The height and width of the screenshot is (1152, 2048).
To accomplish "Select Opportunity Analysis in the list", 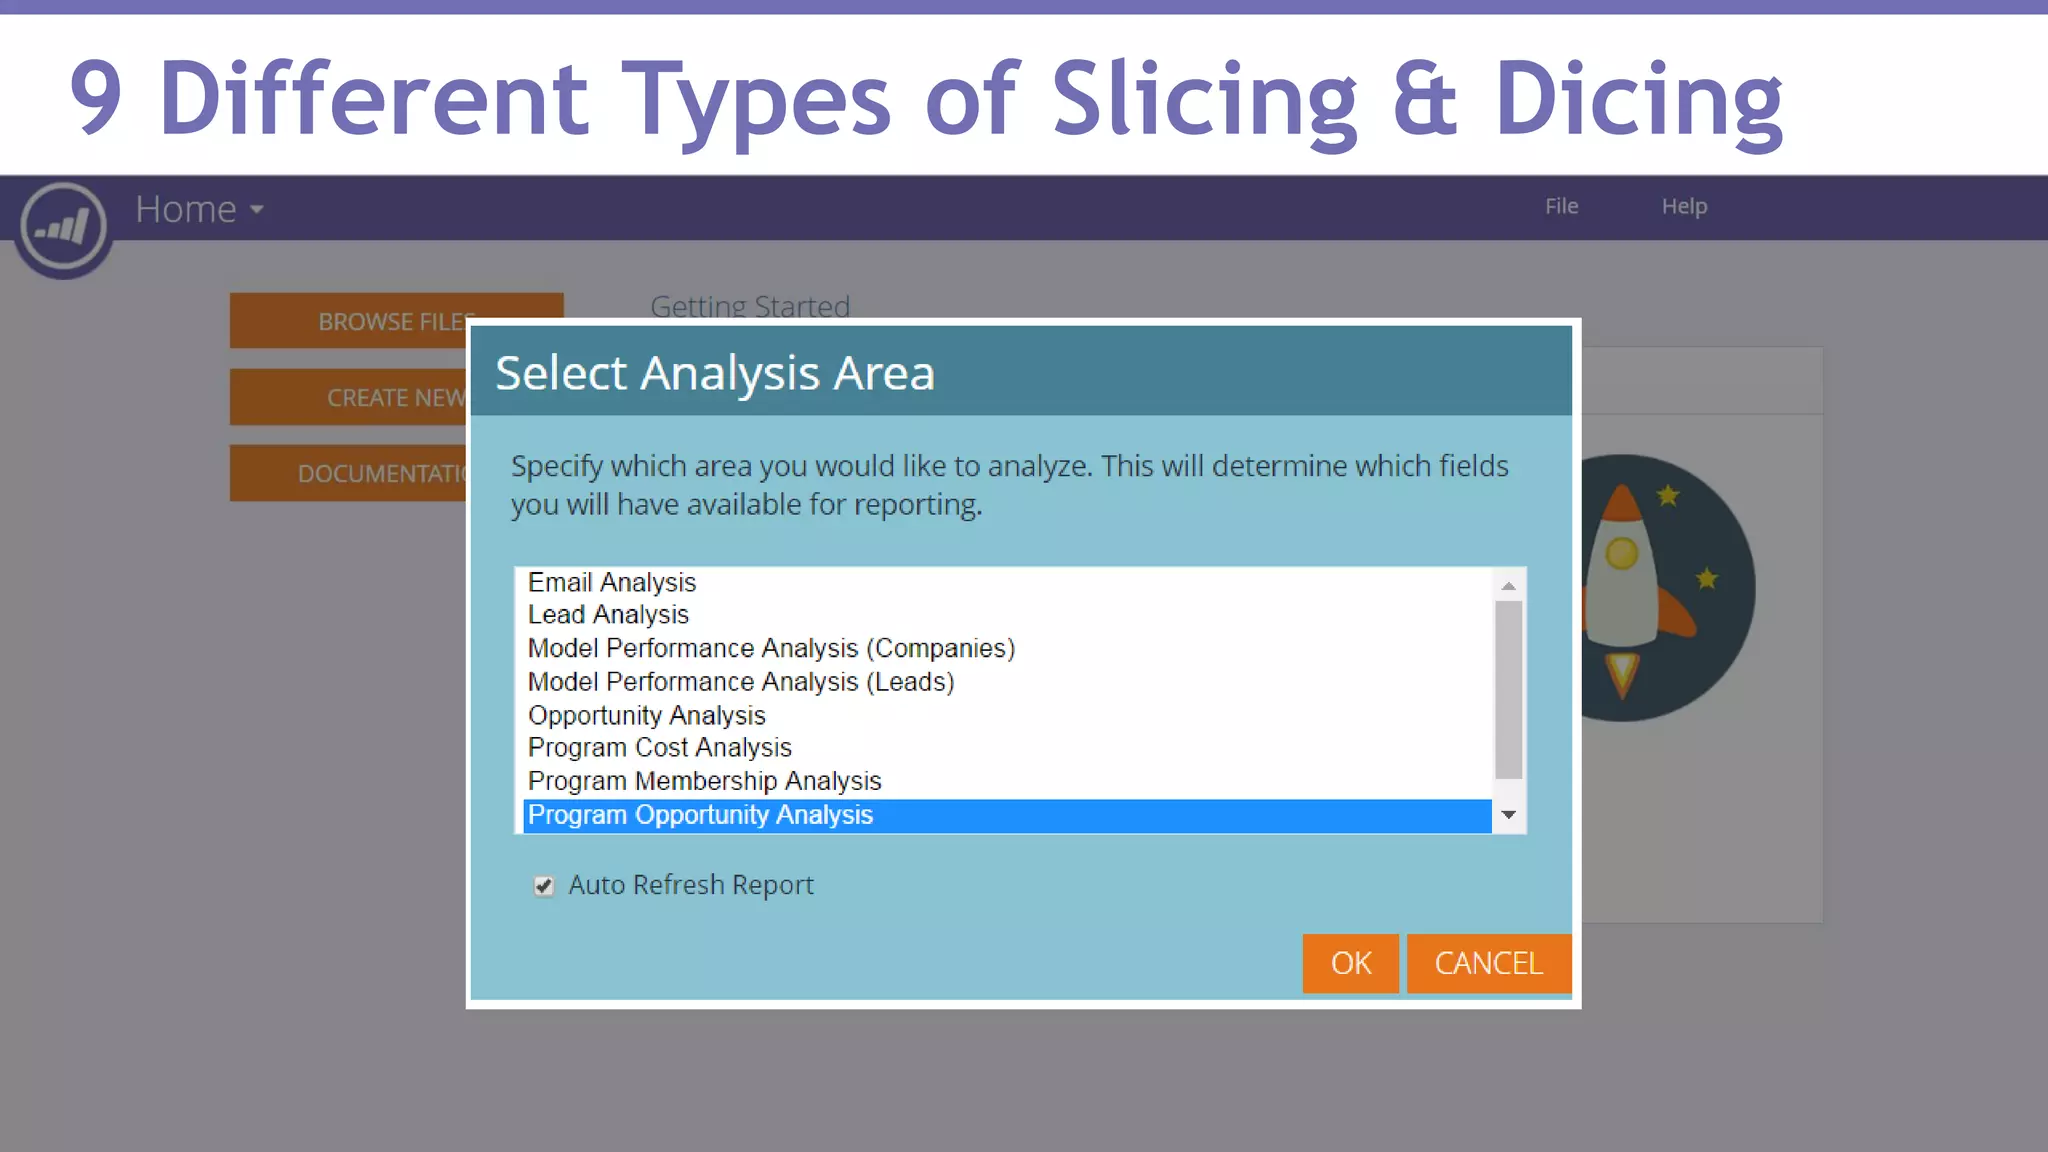I will pyautogui.click(x=1007, y=715).
